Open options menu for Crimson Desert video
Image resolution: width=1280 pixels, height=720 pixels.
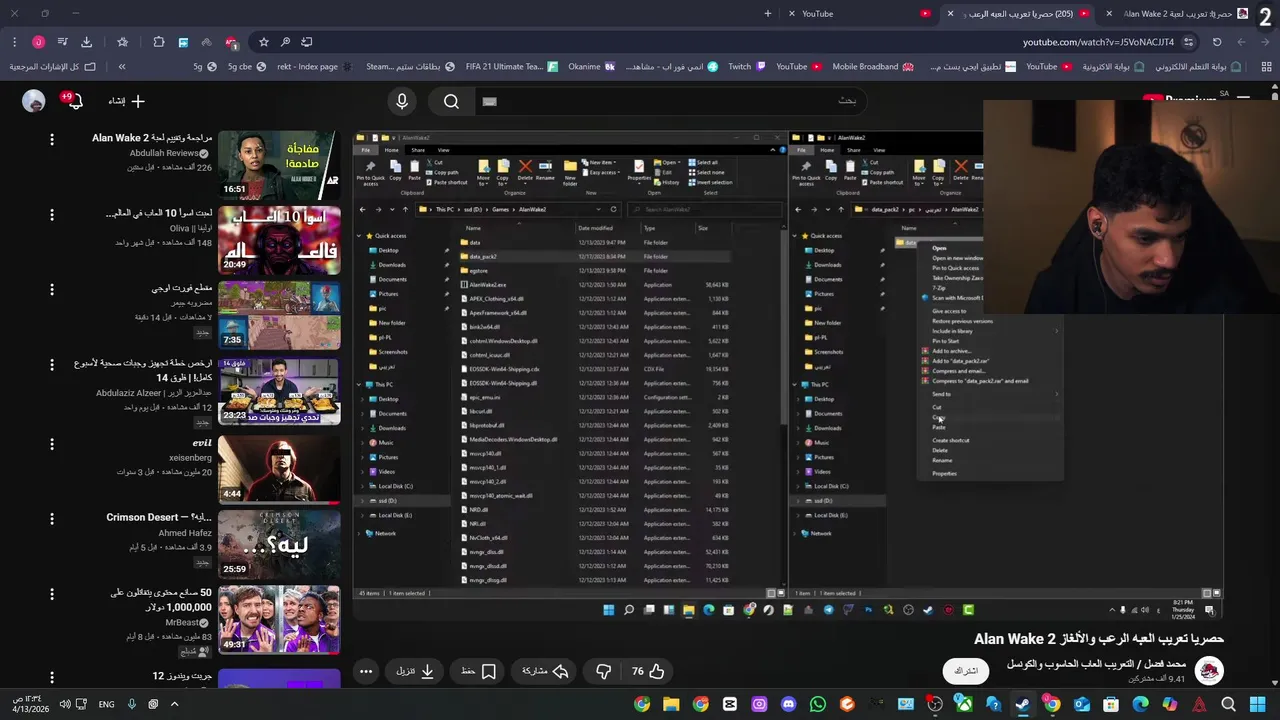tap(52, 519)
